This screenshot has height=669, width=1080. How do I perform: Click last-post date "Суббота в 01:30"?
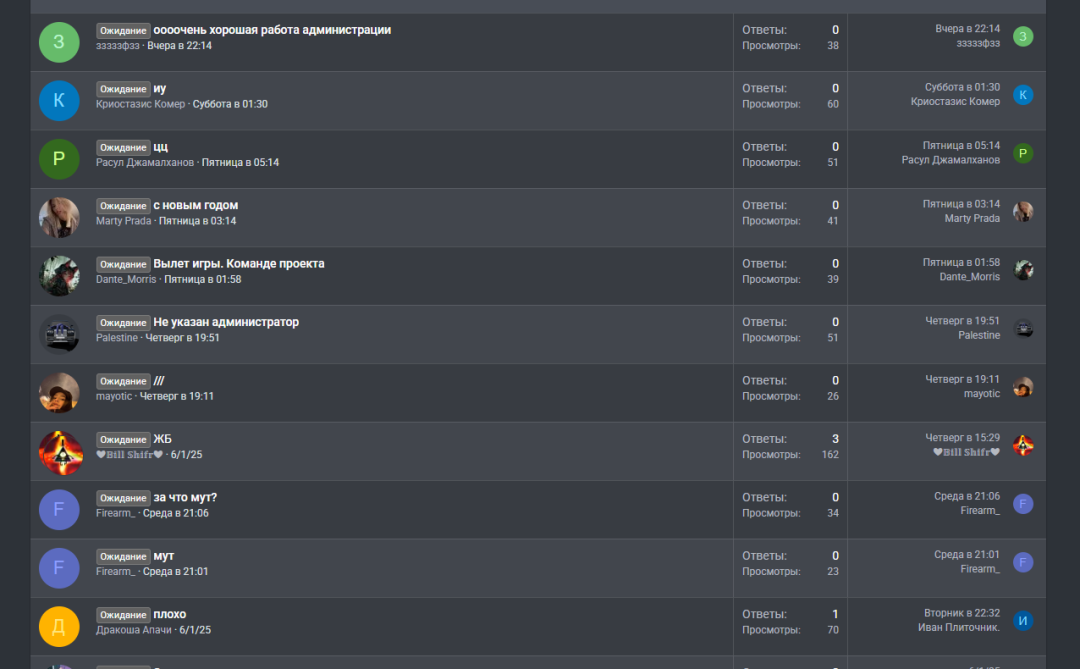pyautogui.click(x=962, y=88)
